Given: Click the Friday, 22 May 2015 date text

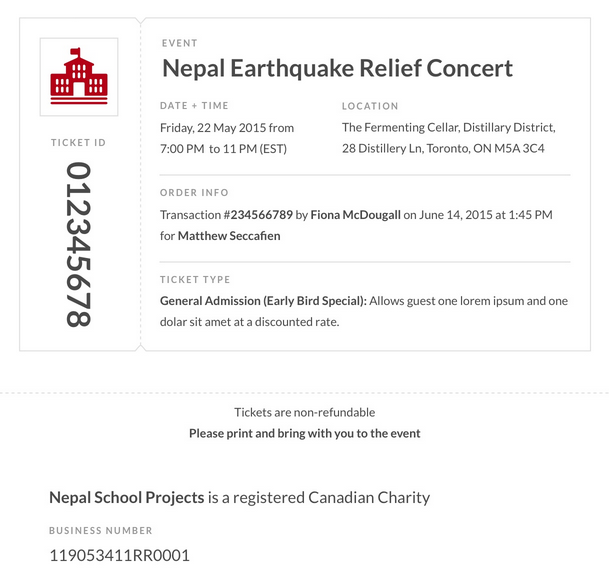Looking at the screenshot, I should [227, 128].
